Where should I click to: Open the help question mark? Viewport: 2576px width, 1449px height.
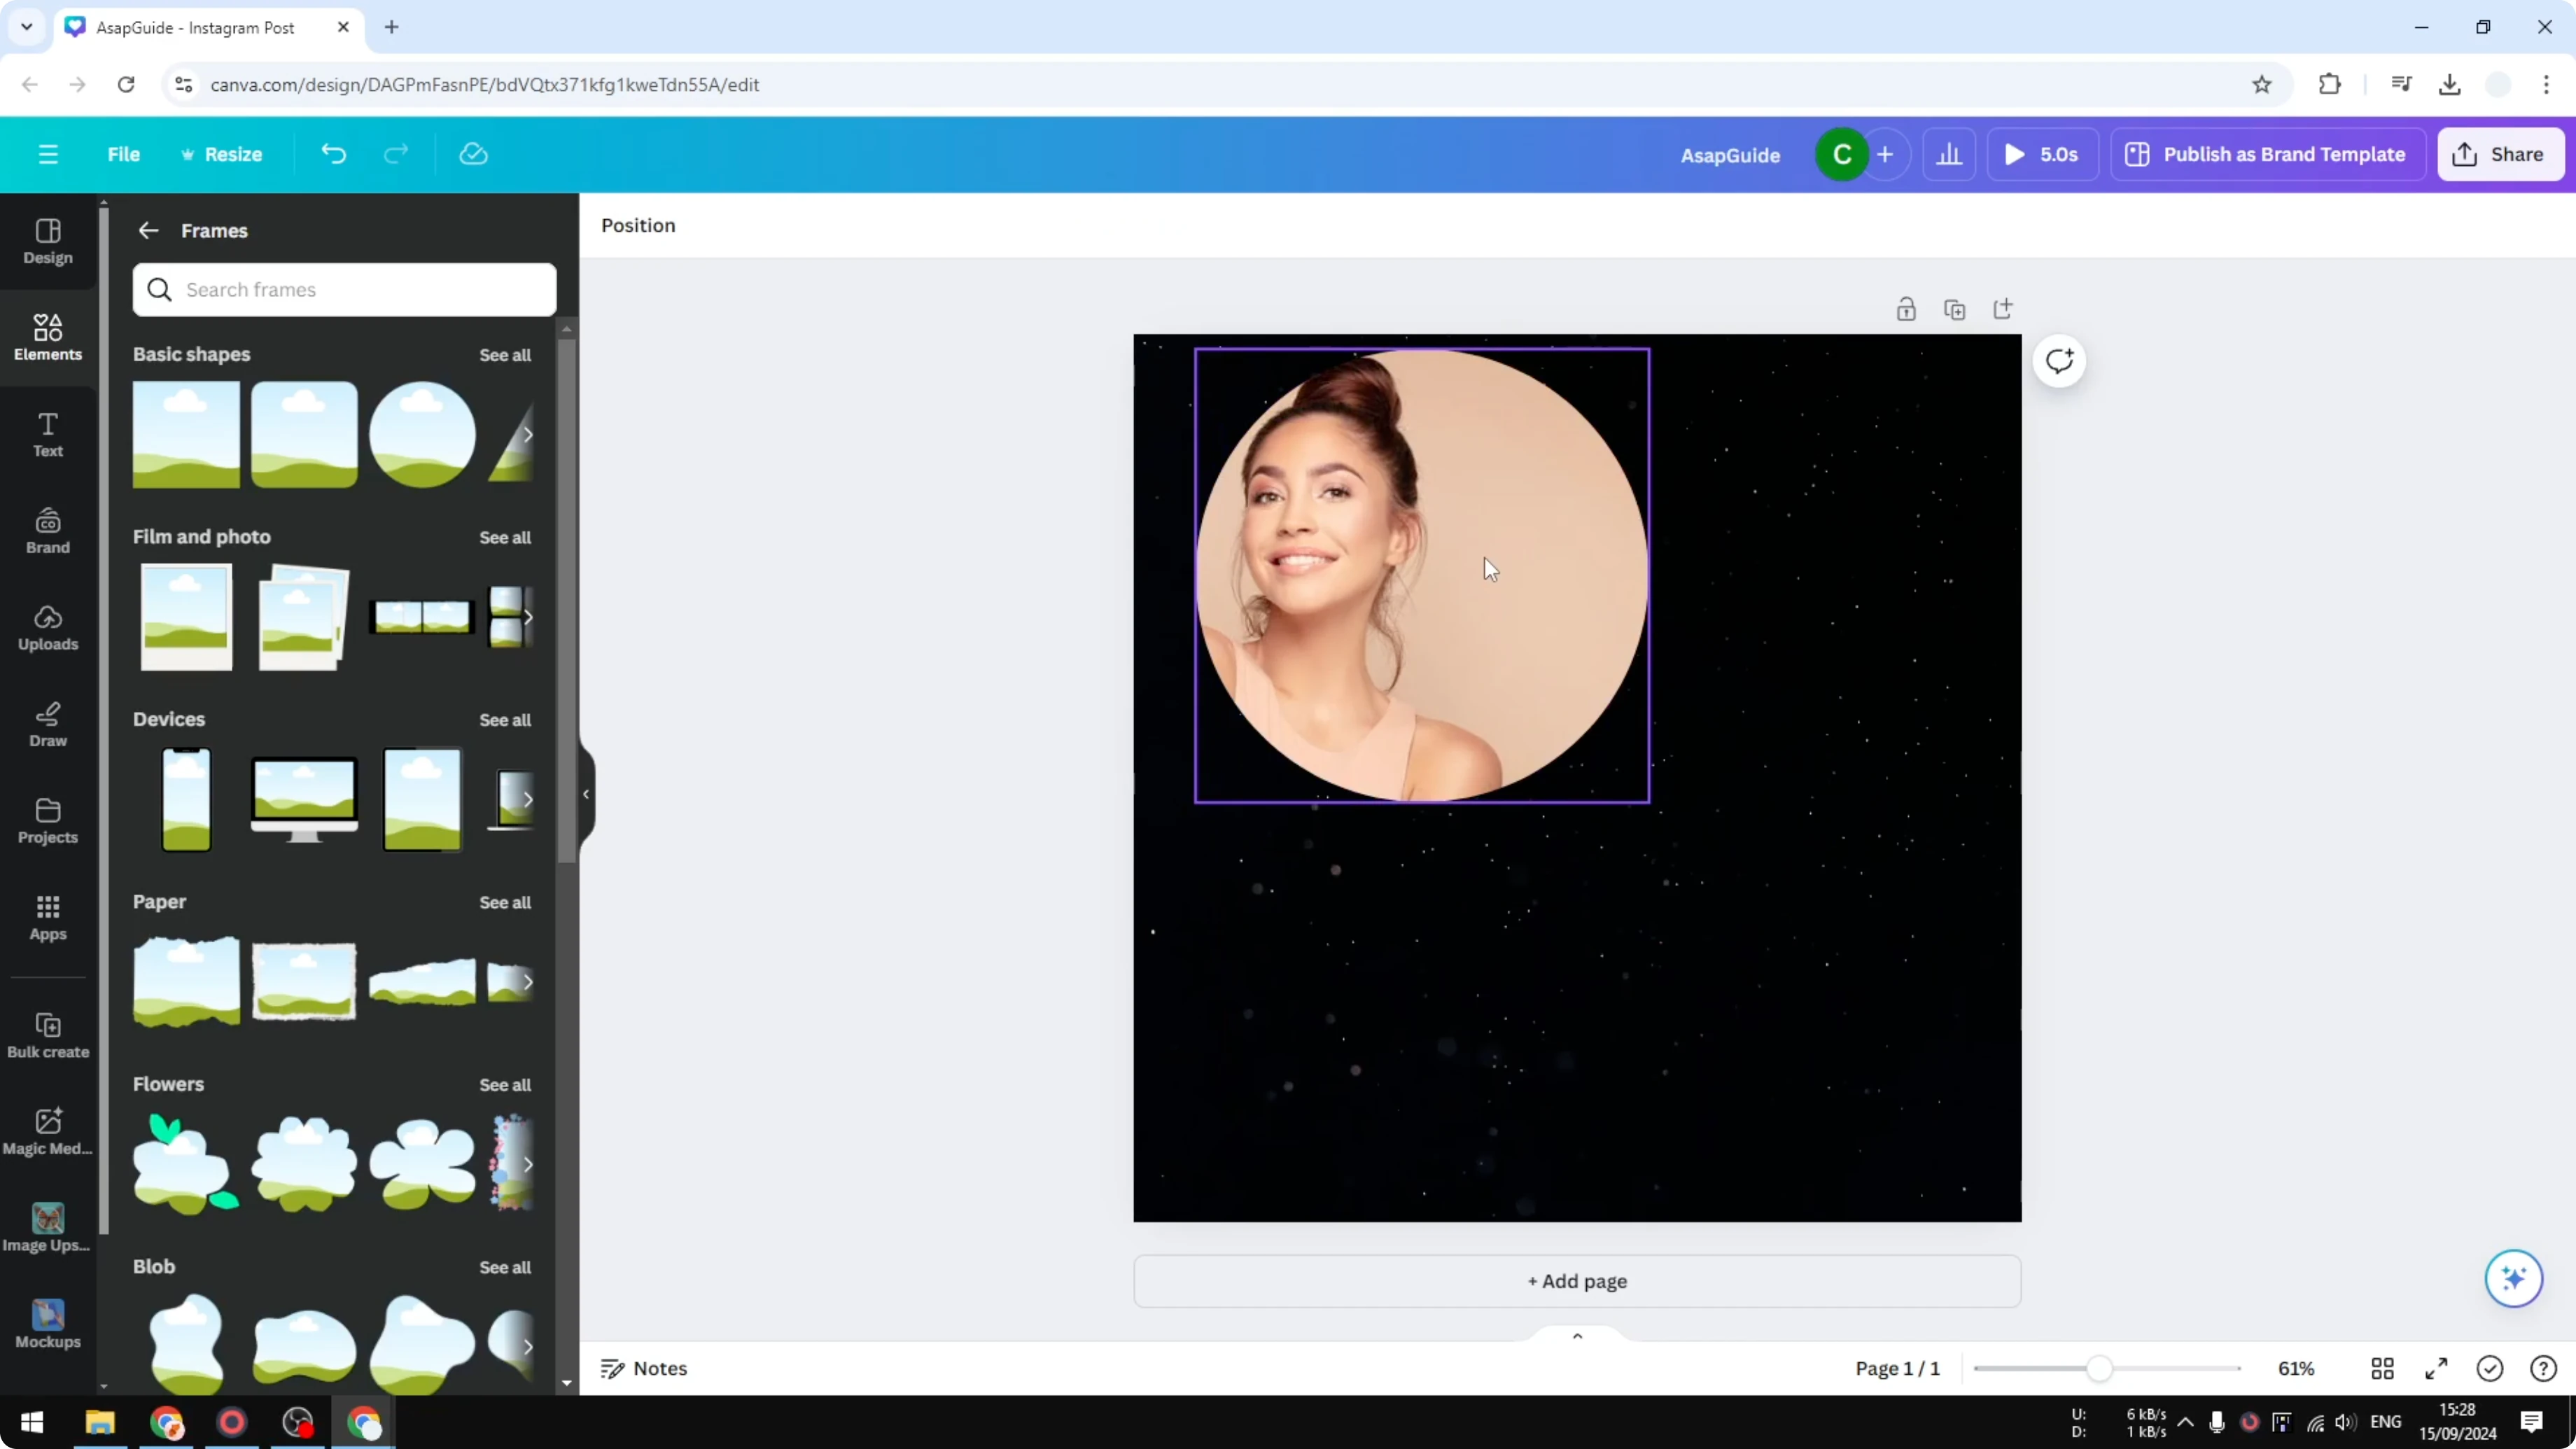[2543, 1368]
